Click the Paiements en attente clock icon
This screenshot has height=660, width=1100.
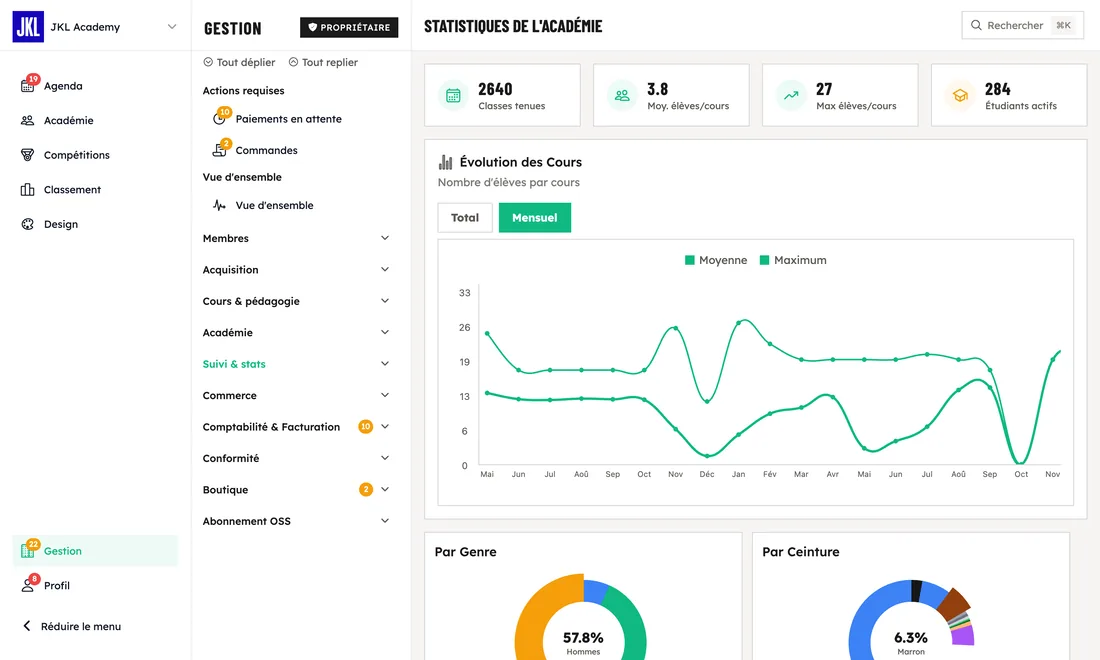[220, 119]
